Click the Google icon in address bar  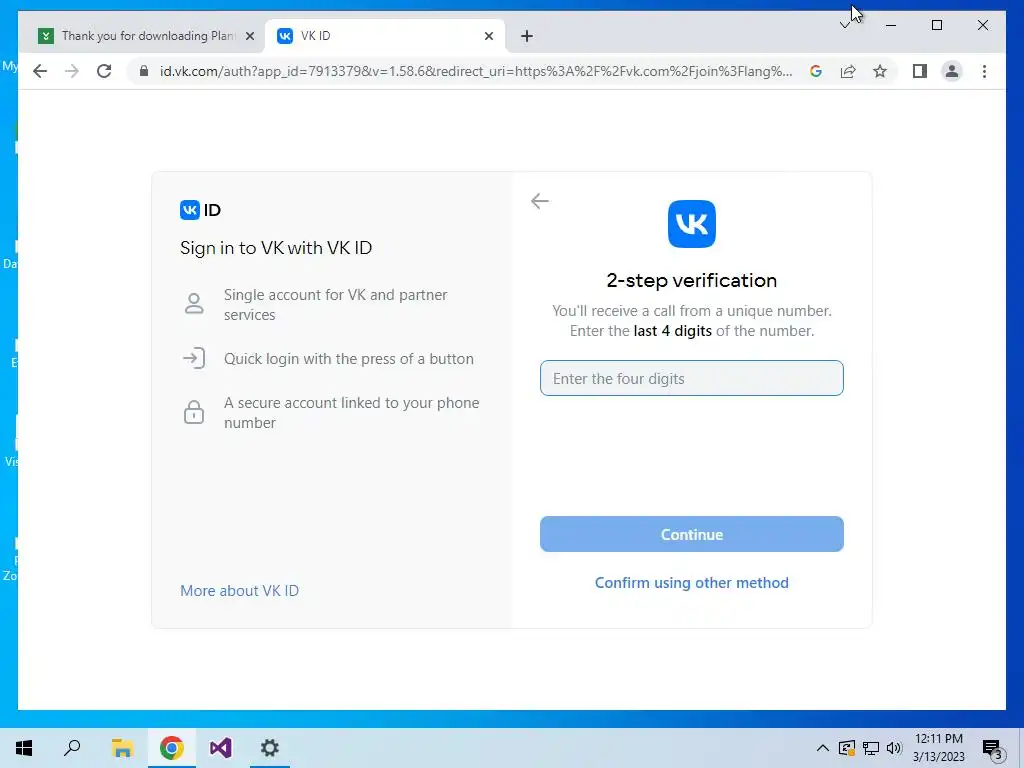816,71
